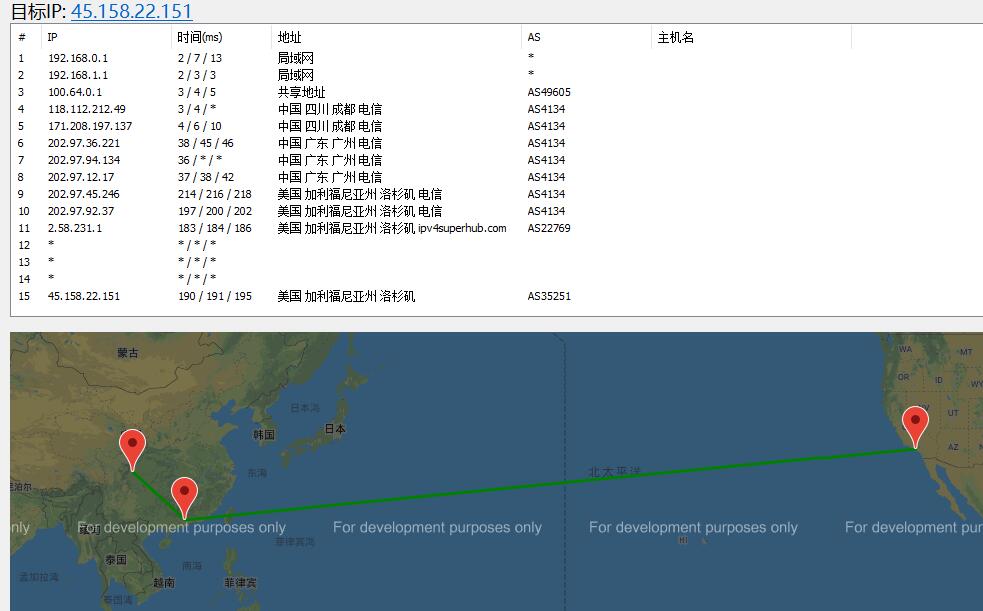
Task: Click the IP column header
Action: (x=53, y=37)
